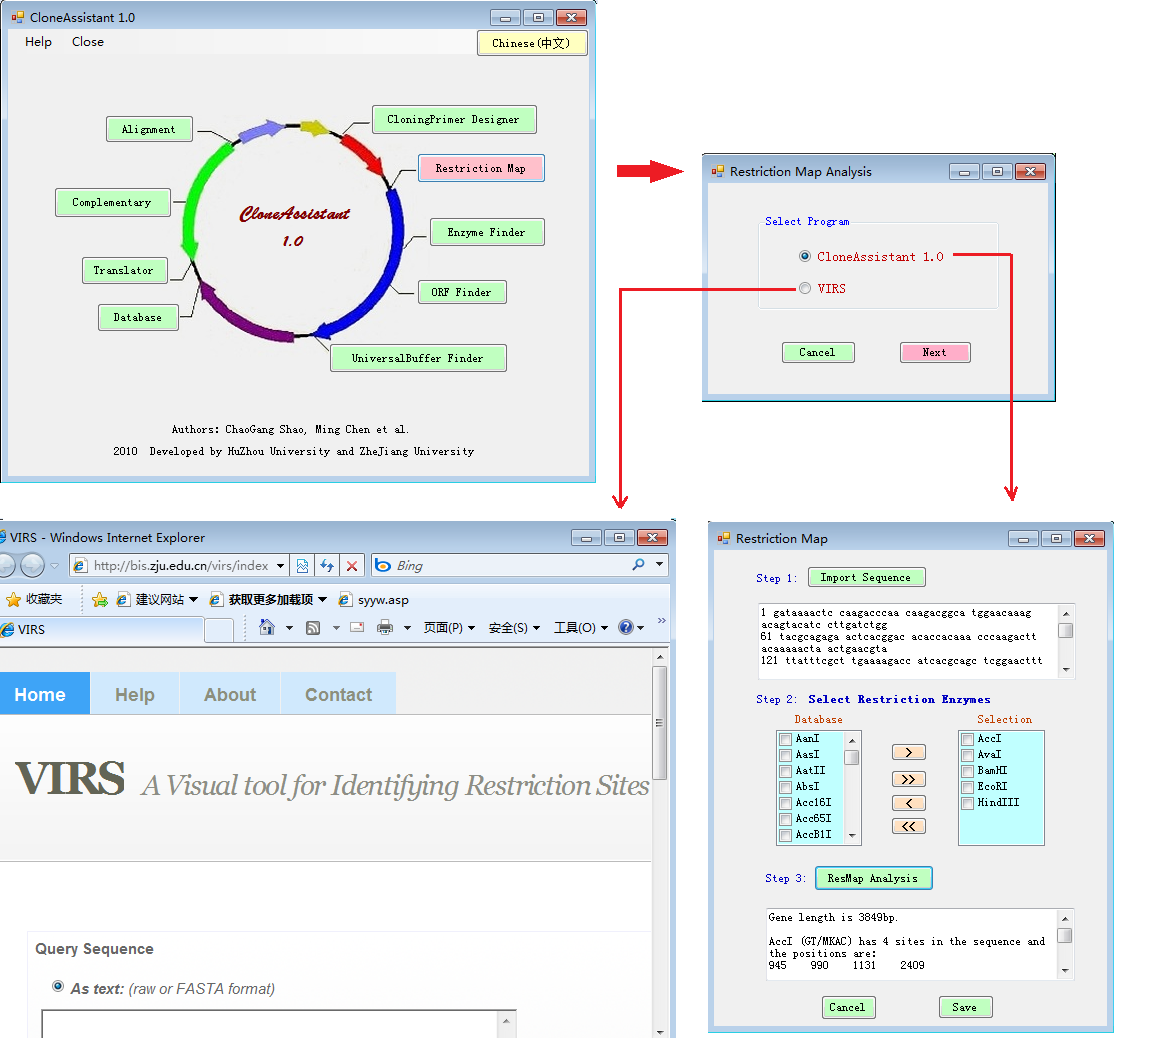The image size is (1161, 1038).
Task: Open the Help menu in CloneAssistant
Action: pyautogui.click(x=38, y=42)
